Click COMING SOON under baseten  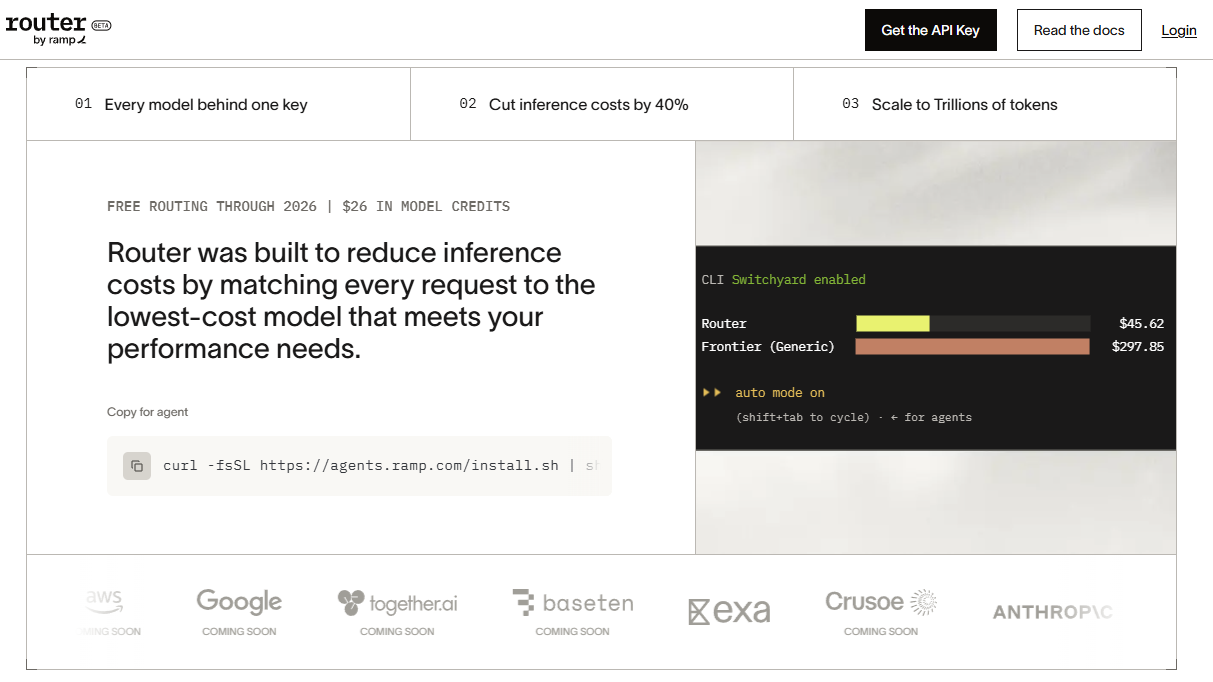572,631
